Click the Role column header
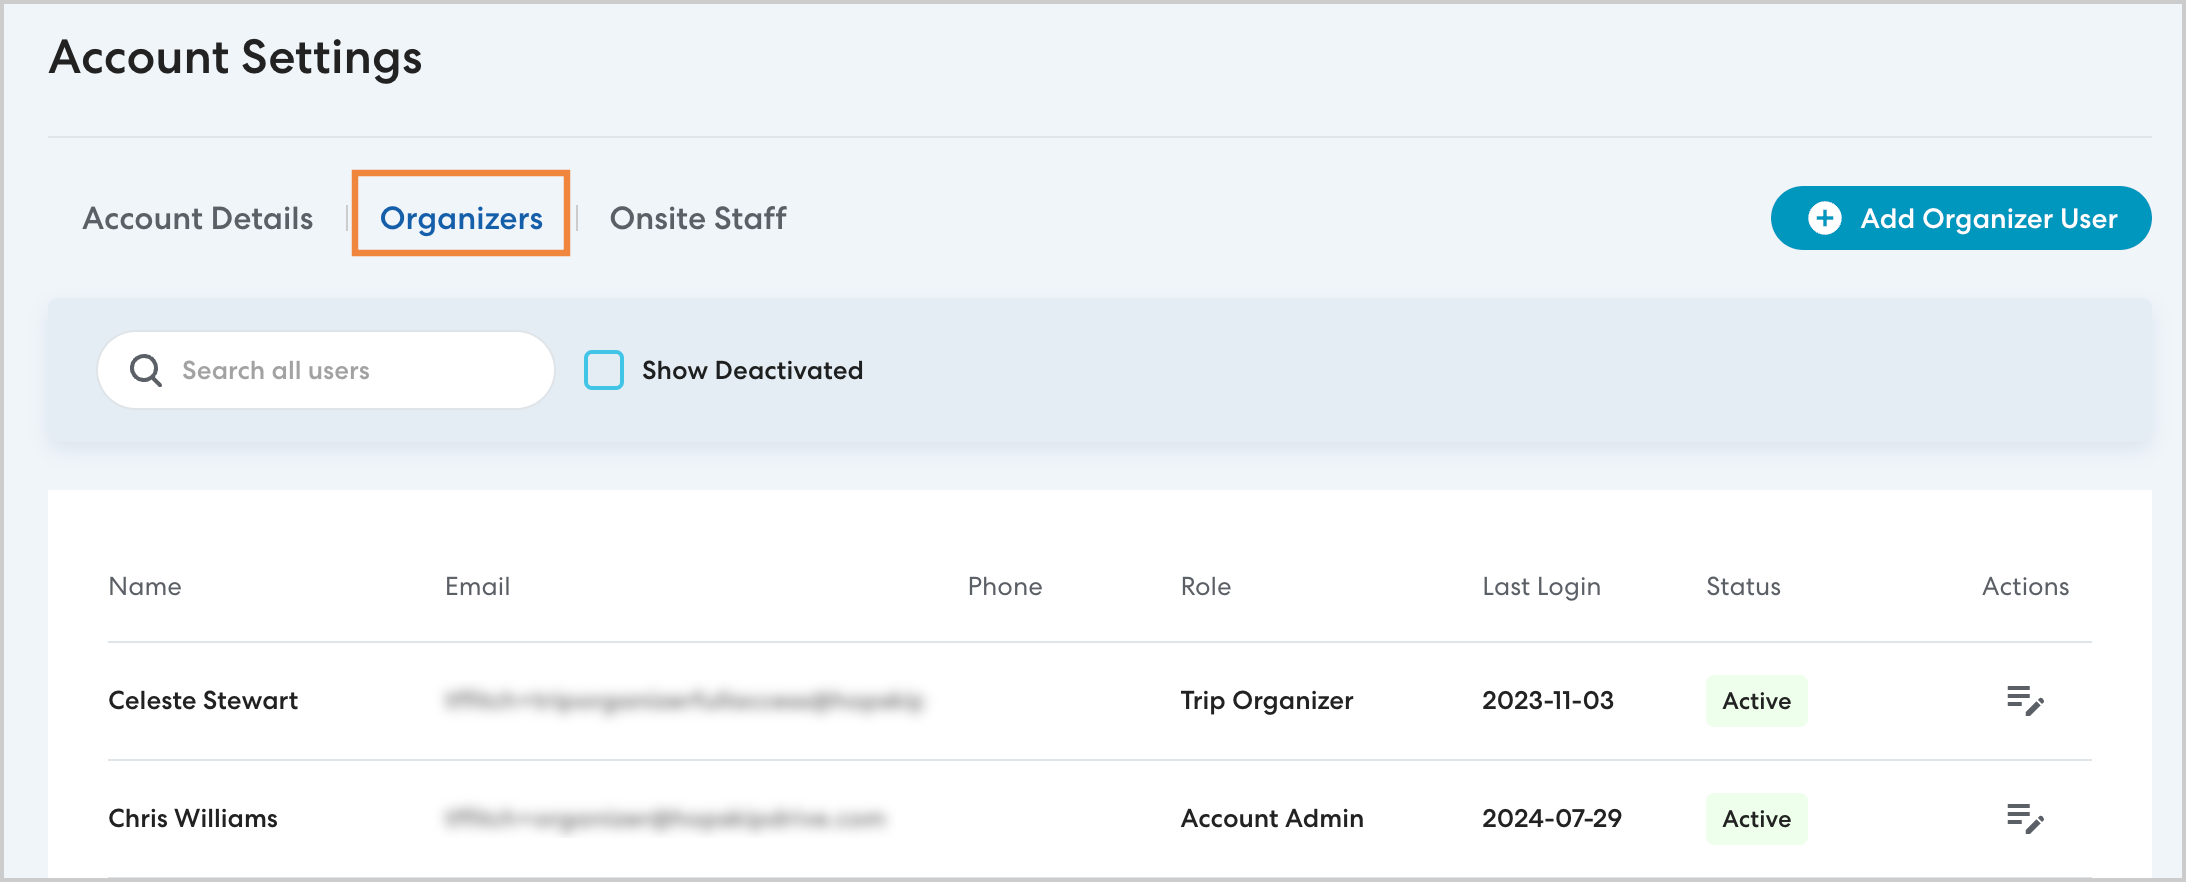2186x882 pixels. tap(1205, 587)
